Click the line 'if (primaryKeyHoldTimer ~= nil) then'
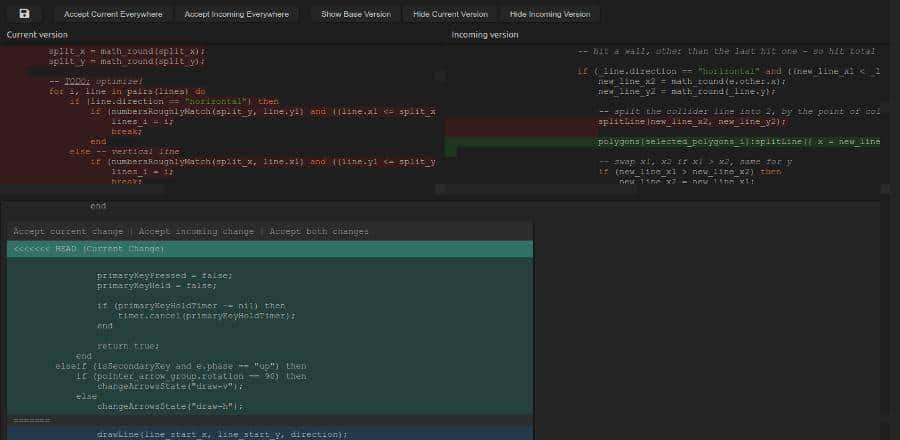900x440 pixels. coord(191,306)
